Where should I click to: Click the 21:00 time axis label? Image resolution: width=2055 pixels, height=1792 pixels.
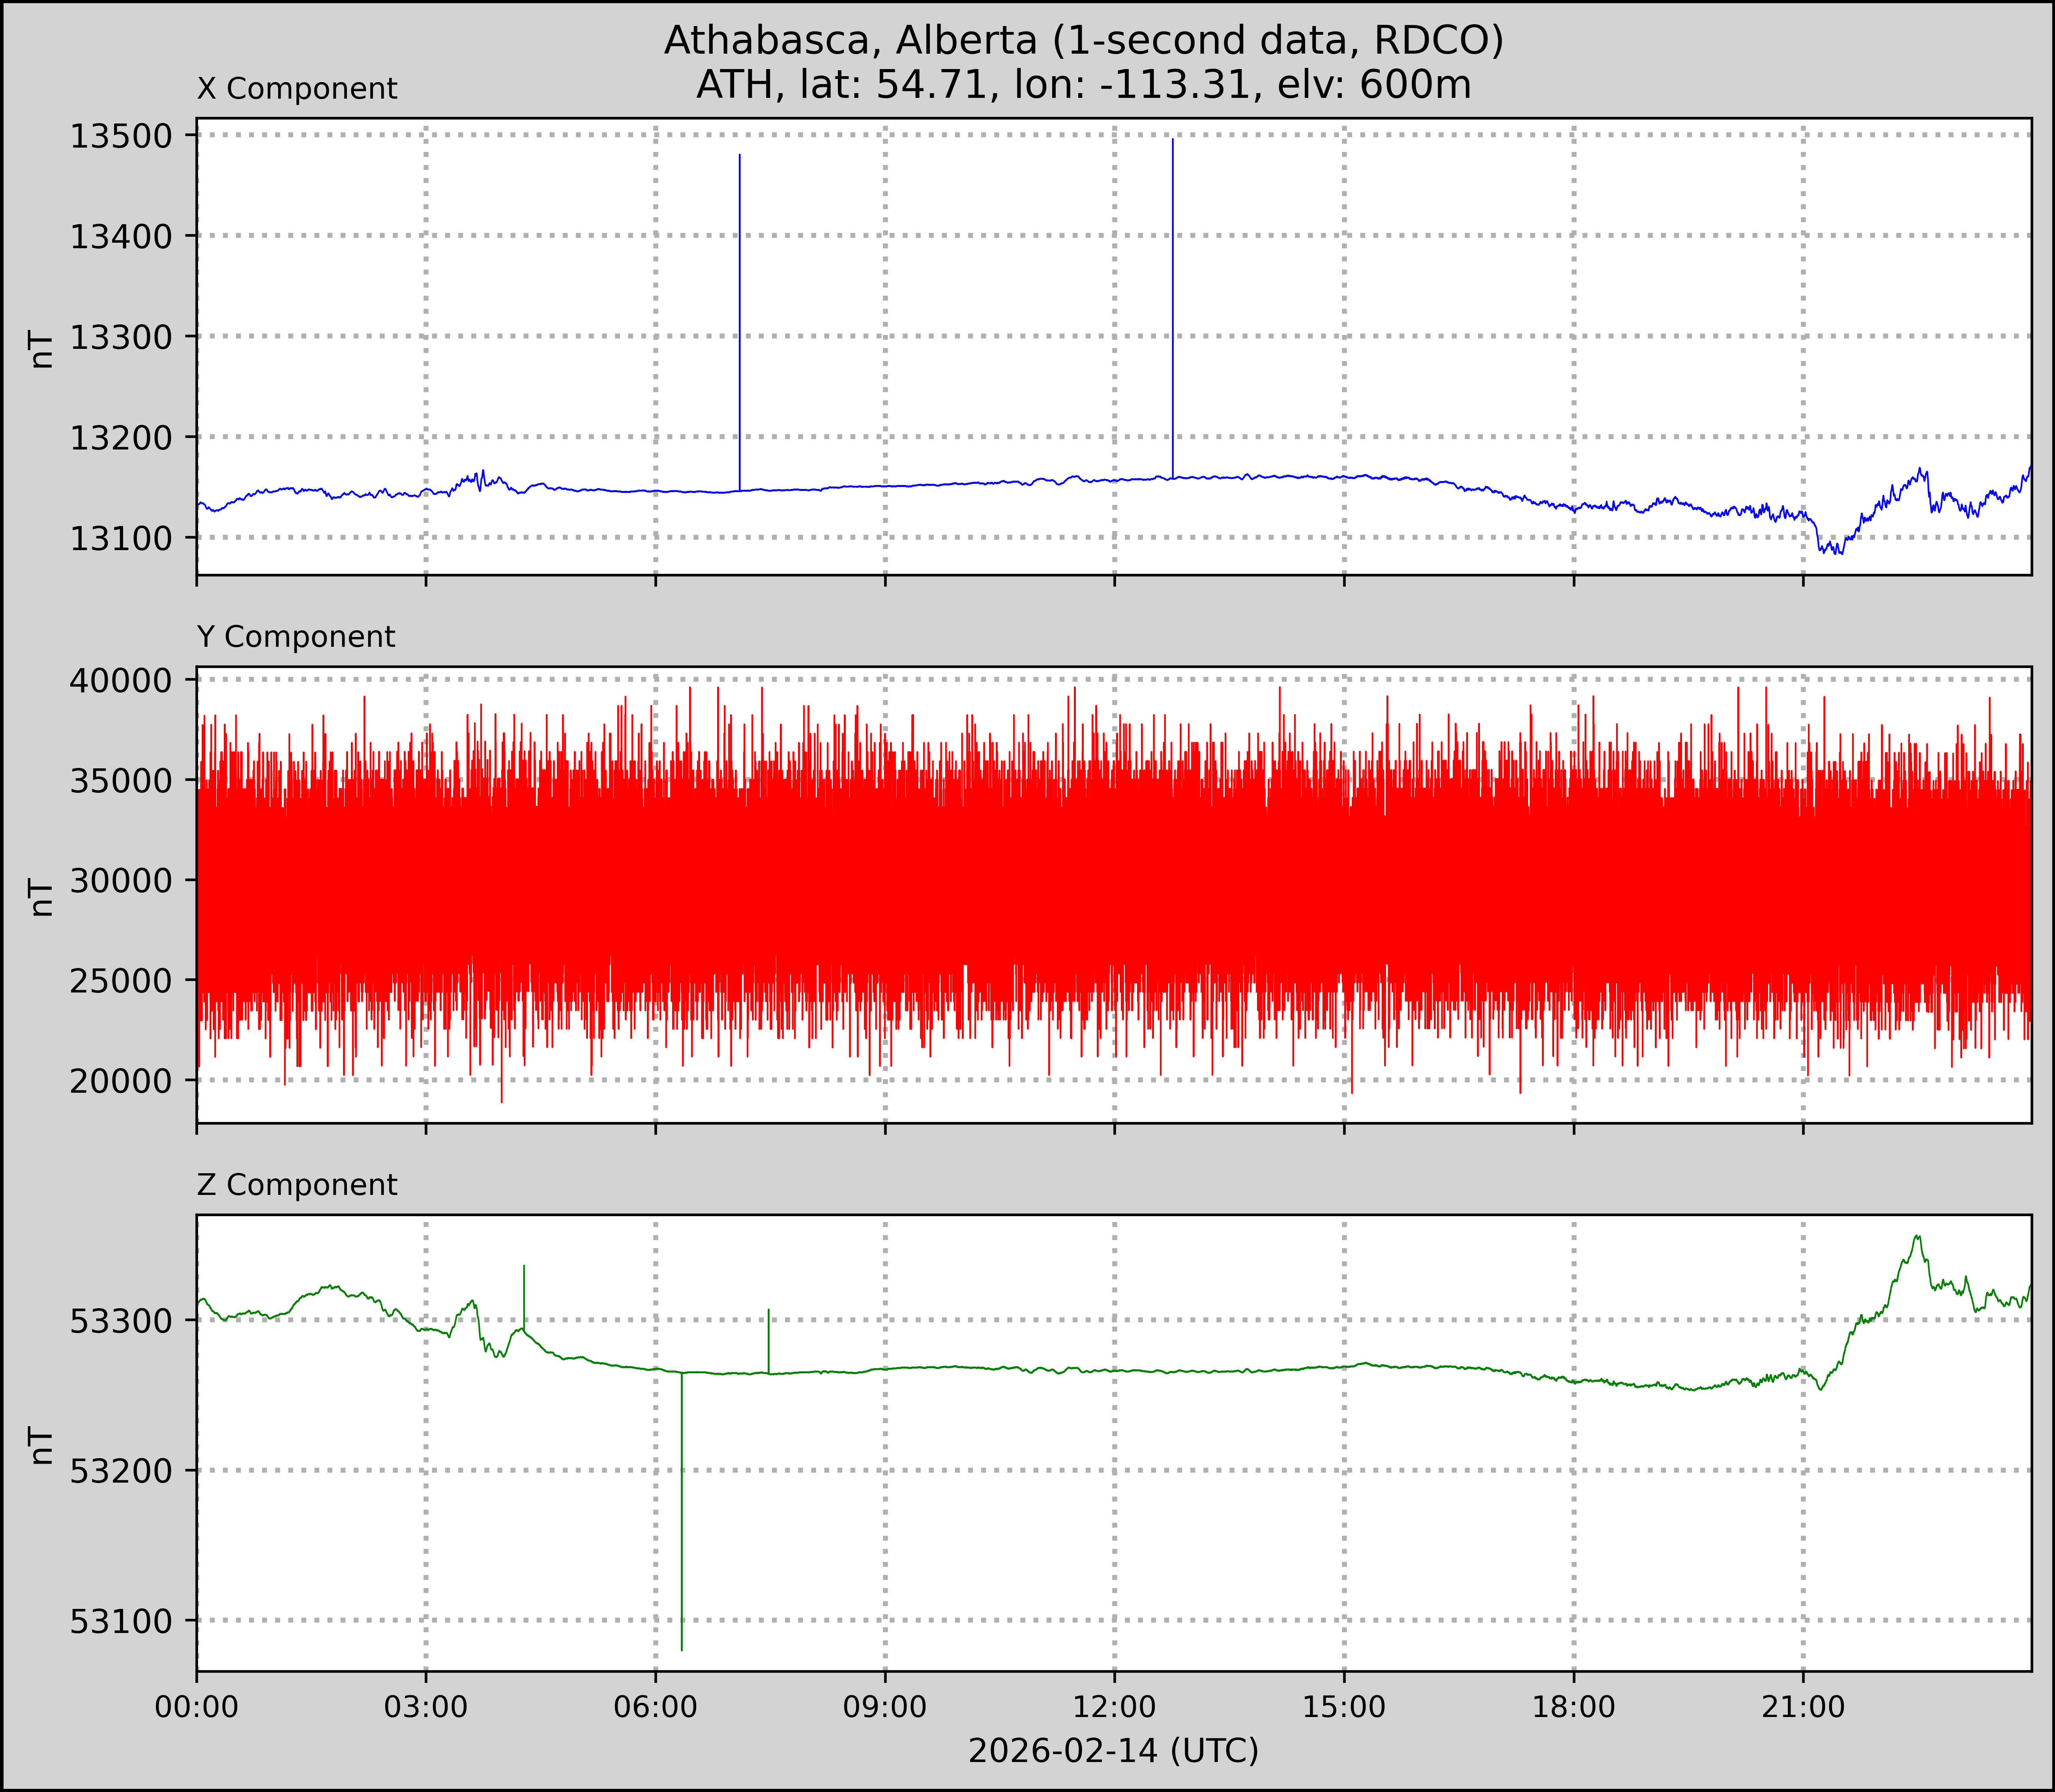tap(1803, 1707)
